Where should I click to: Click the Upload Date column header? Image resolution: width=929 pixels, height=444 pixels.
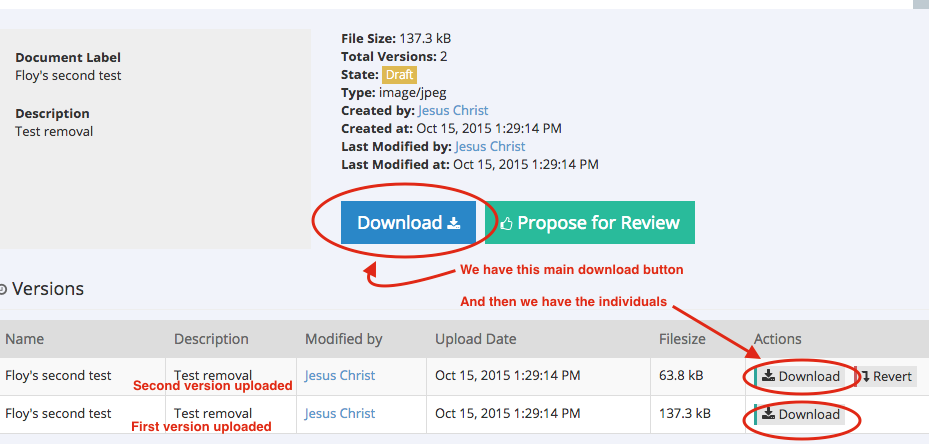[476, 339]
